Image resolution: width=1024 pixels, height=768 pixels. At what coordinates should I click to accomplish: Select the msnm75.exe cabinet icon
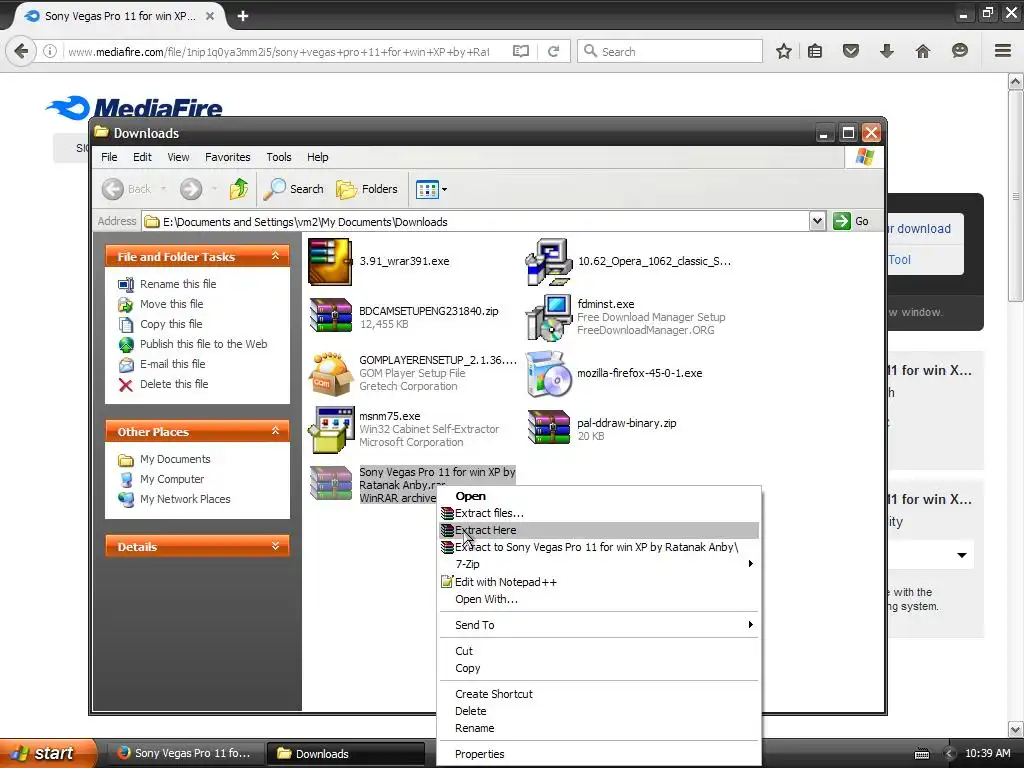(x=331, y=430)
